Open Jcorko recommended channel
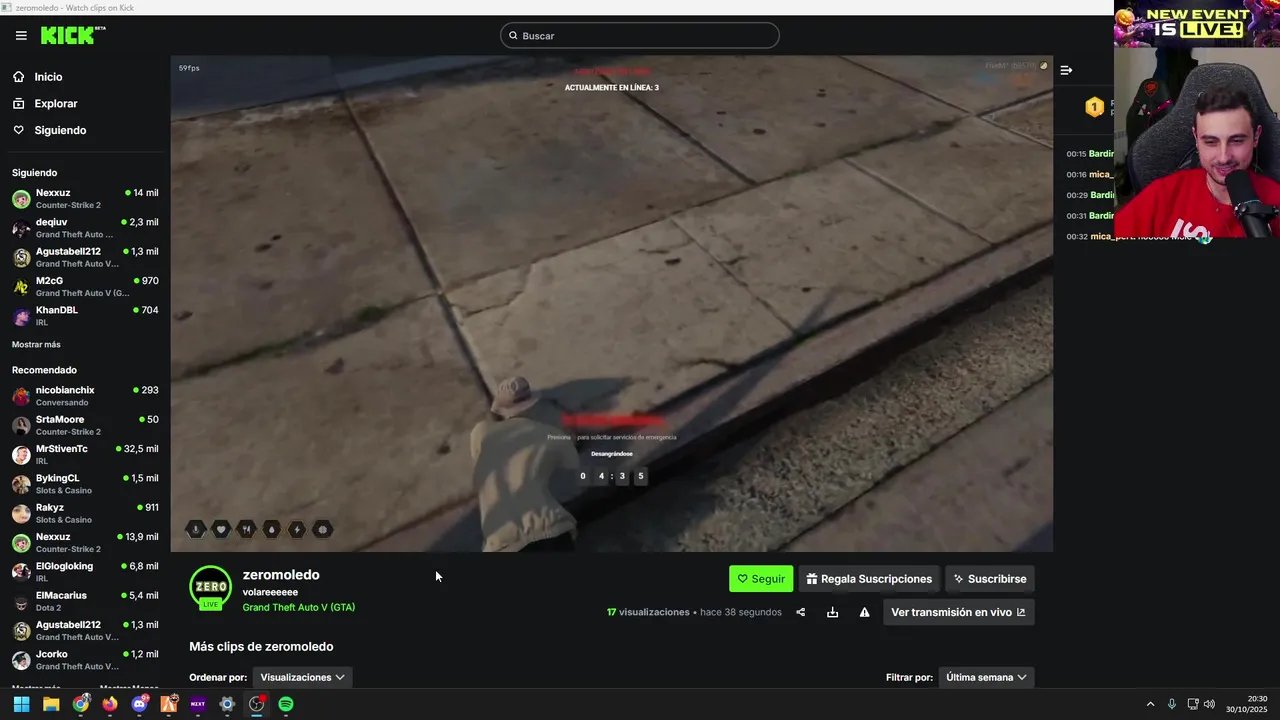The image size is (1280, 720). click(85, 660)
